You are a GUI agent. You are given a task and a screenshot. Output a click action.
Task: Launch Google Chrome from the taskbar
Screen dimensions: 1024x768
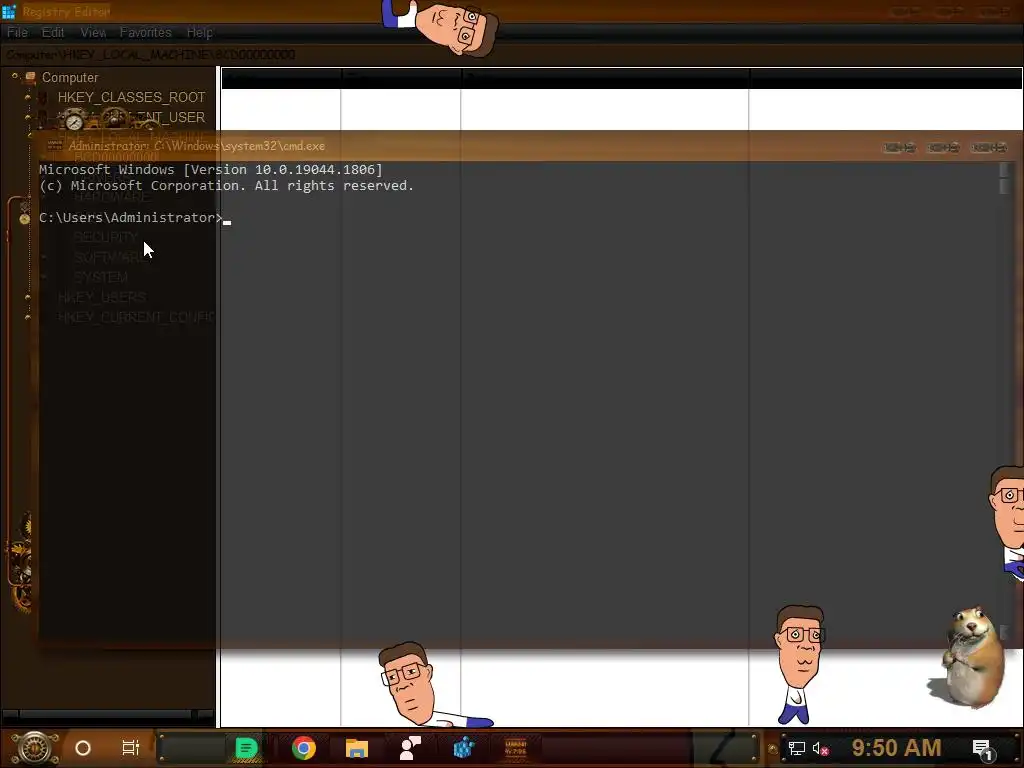coord(304,748)
